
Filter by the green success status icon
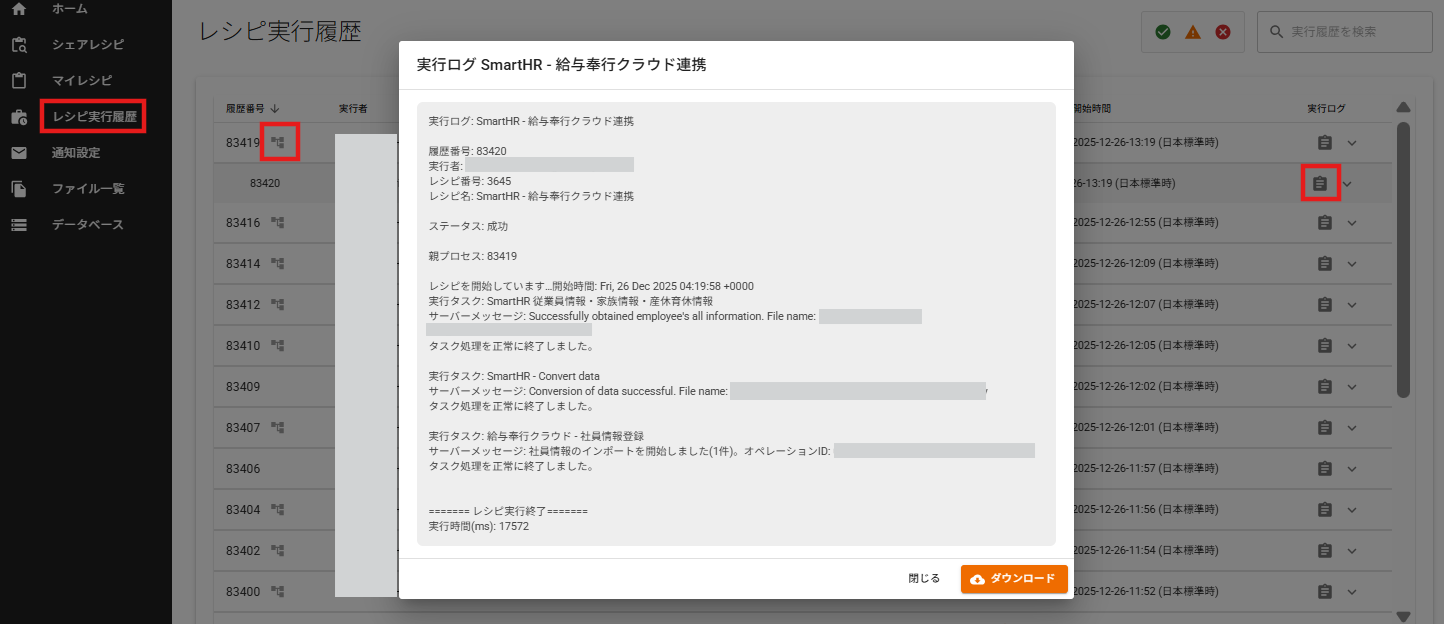tap(1163, 32)
